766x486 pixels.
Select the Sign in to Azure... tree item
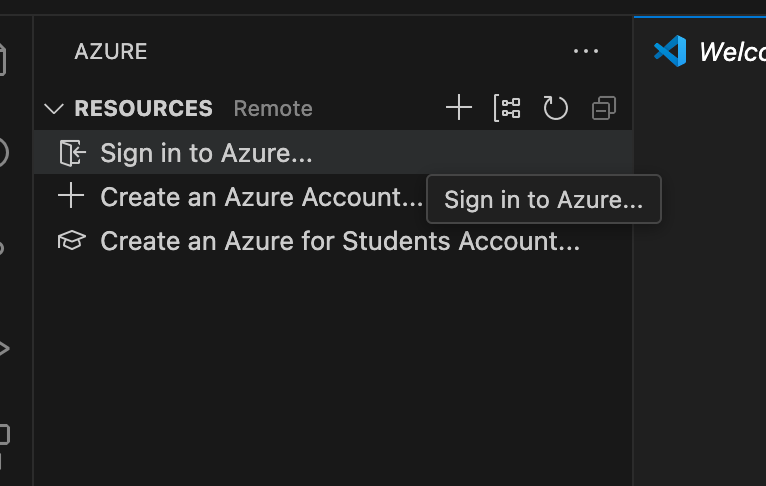(x=206, y=153)
